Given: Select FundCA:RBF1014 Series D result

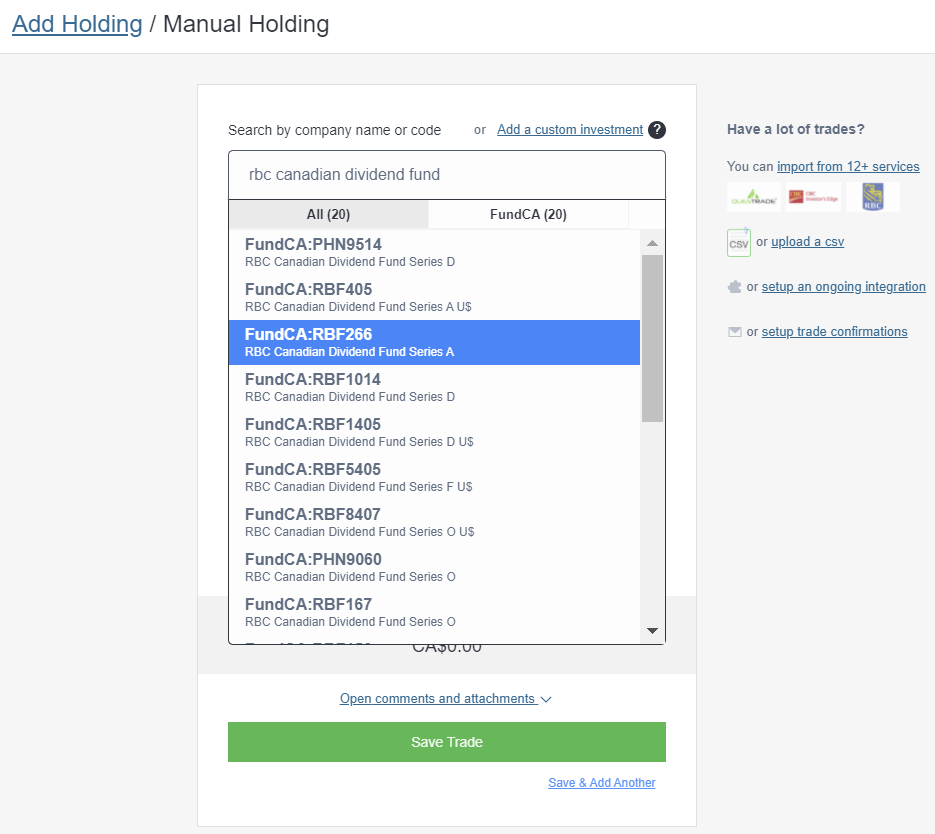Looking at the screenshot, I should [434, 387].
